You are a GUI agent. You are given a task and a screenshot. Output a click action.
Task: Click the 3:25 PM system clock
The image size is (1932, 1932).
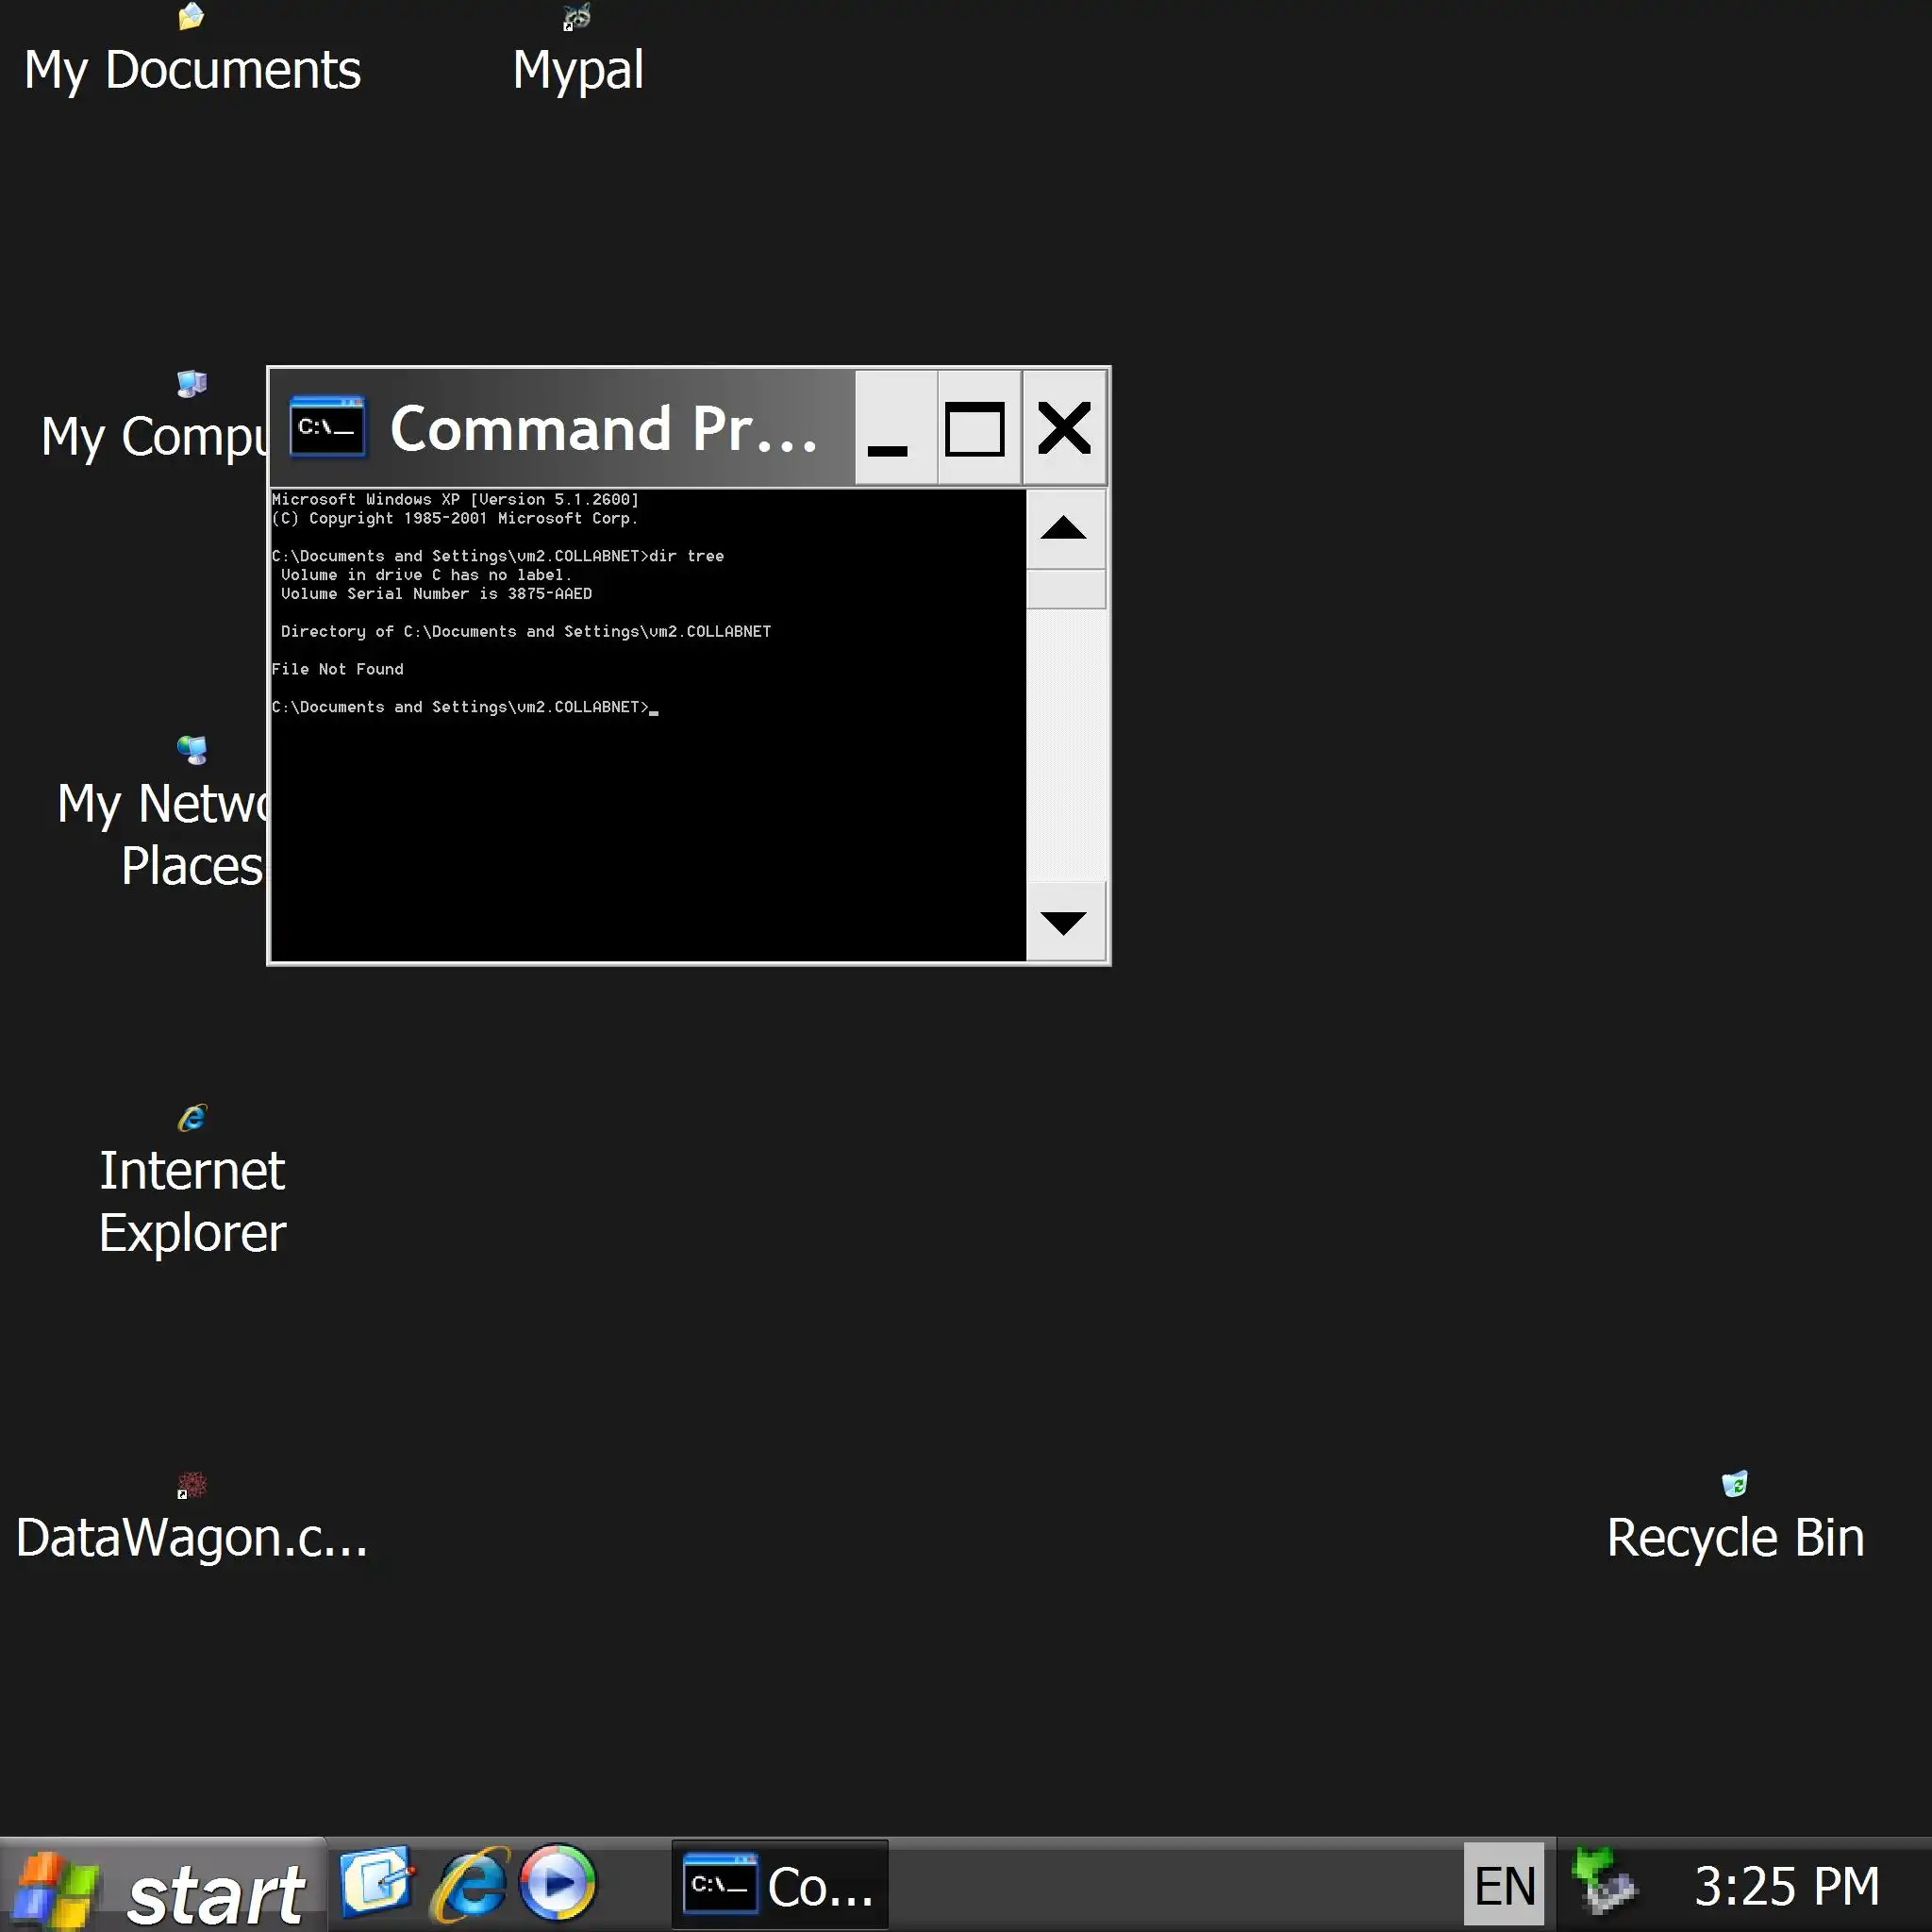point(1786,1886)
